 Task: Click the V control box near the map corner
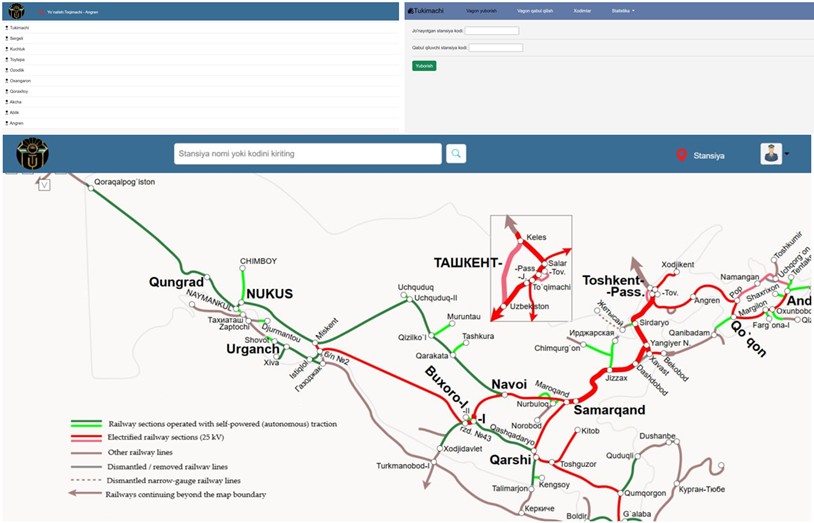(45, 185)
